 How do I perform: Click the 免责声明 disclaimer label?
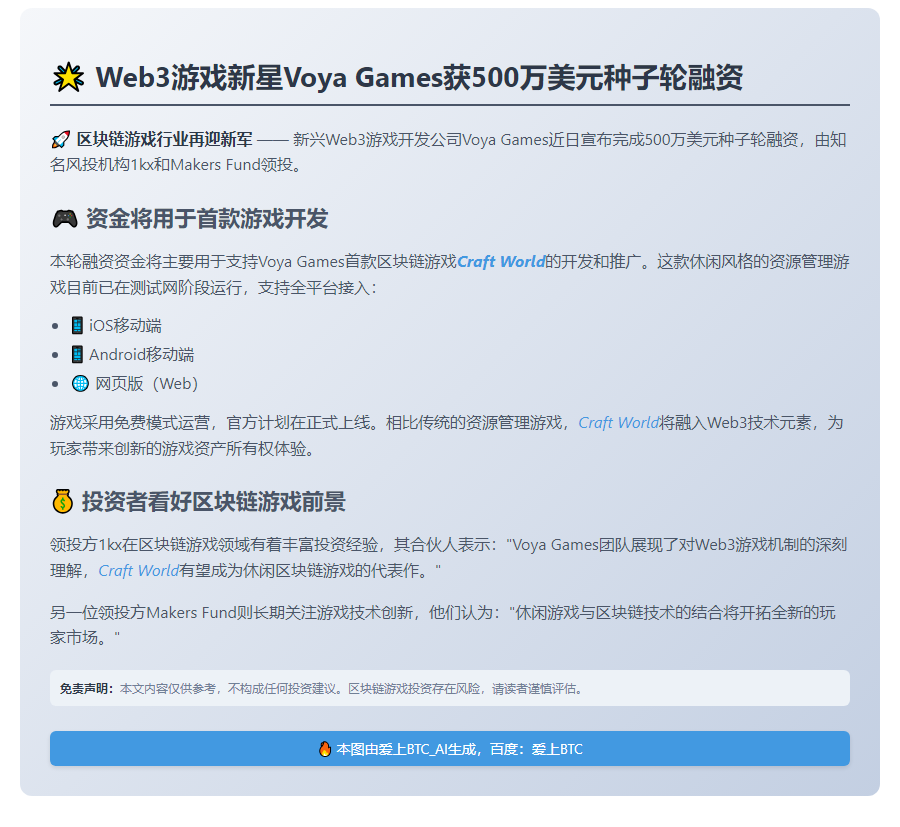[84, 687]
